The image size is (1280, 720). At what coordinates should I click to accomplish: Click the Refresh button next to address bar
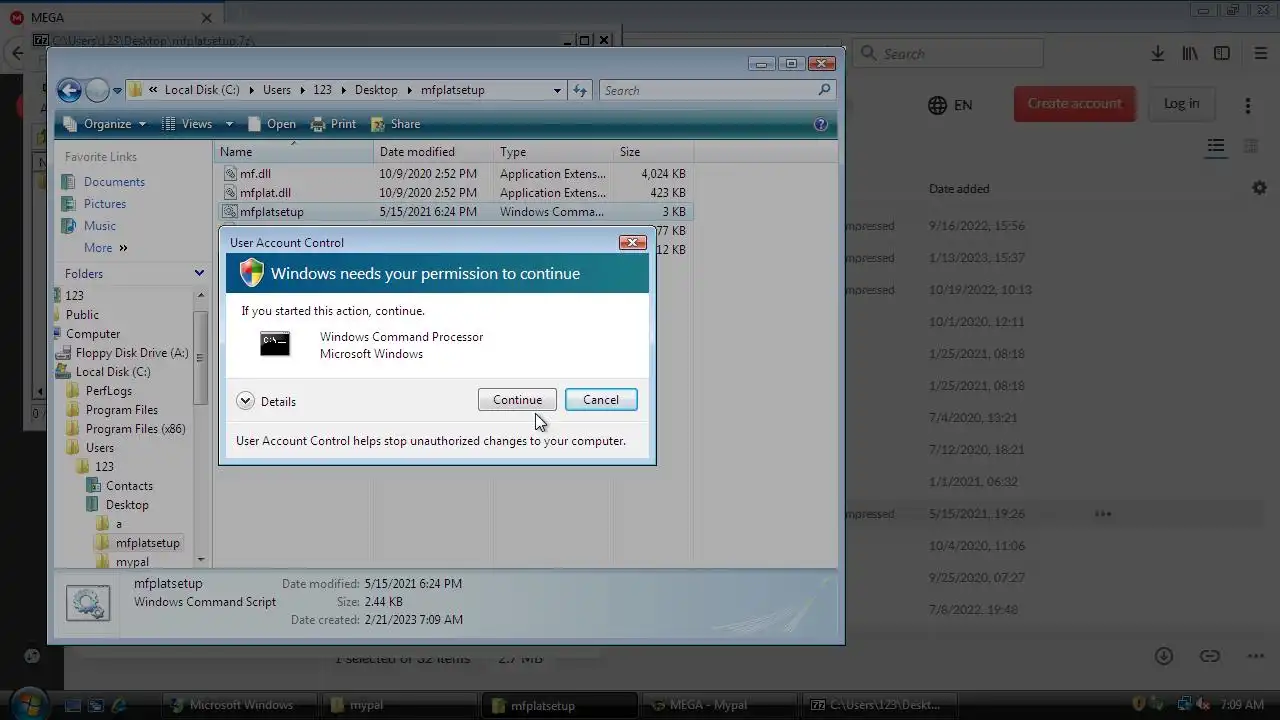(x=580, y=90)
